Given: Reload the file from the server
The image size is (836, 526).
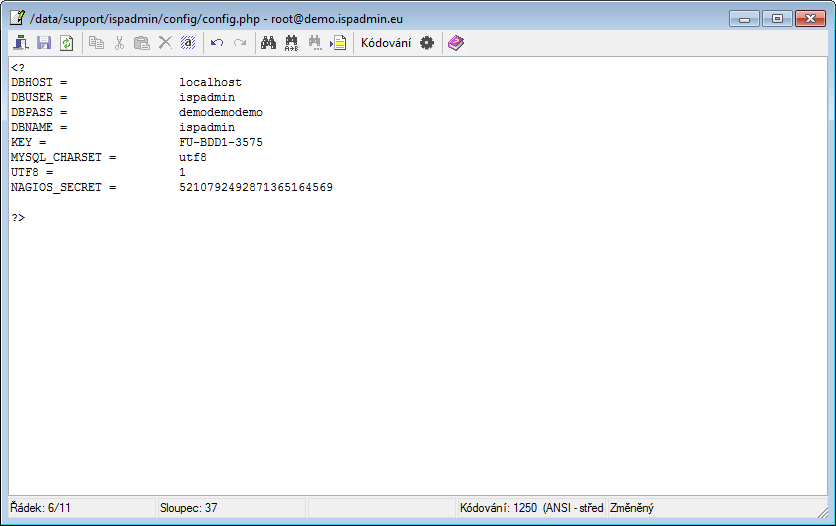Looking at the screenshot, I should [x=67, y=43].
